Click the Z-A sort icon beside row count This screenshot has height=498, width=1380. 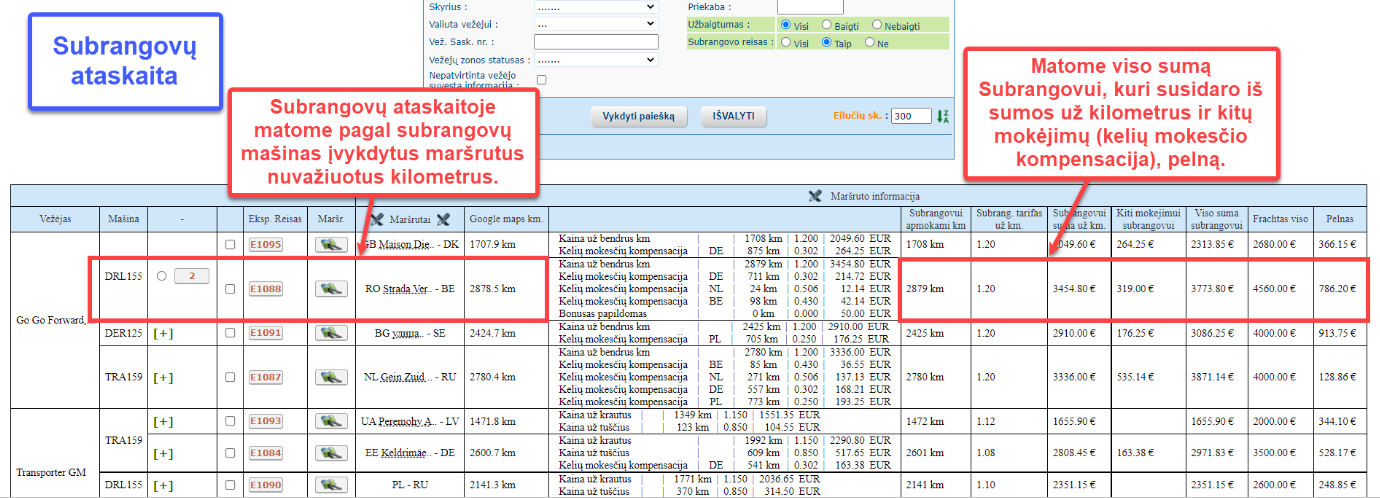(943, 116)
